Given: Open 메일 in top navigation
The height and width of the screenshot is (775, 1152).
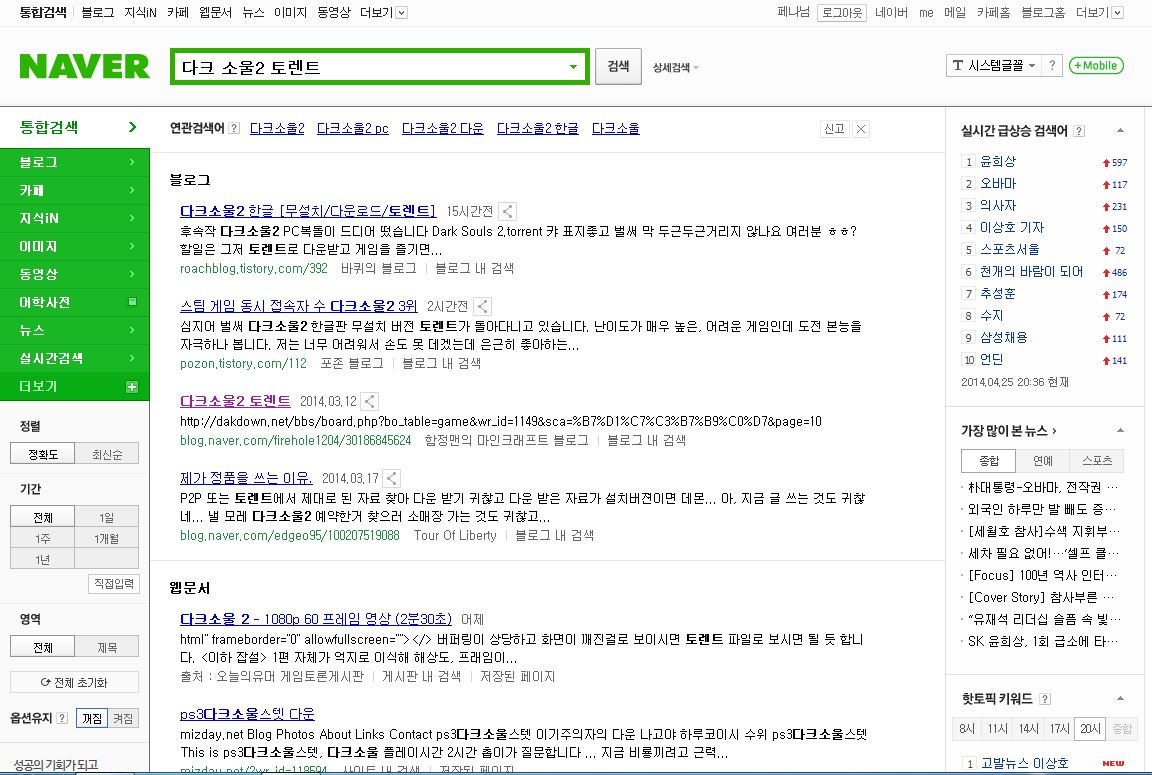Looking at the screenshot, I should pos(954,12).
